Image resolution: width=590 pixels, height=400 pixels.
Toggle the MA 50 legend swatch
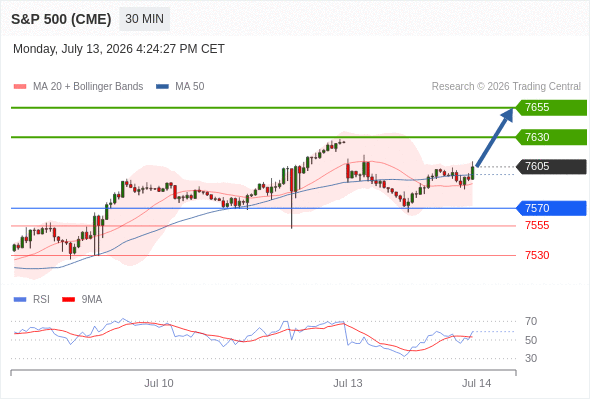[162, 87]
